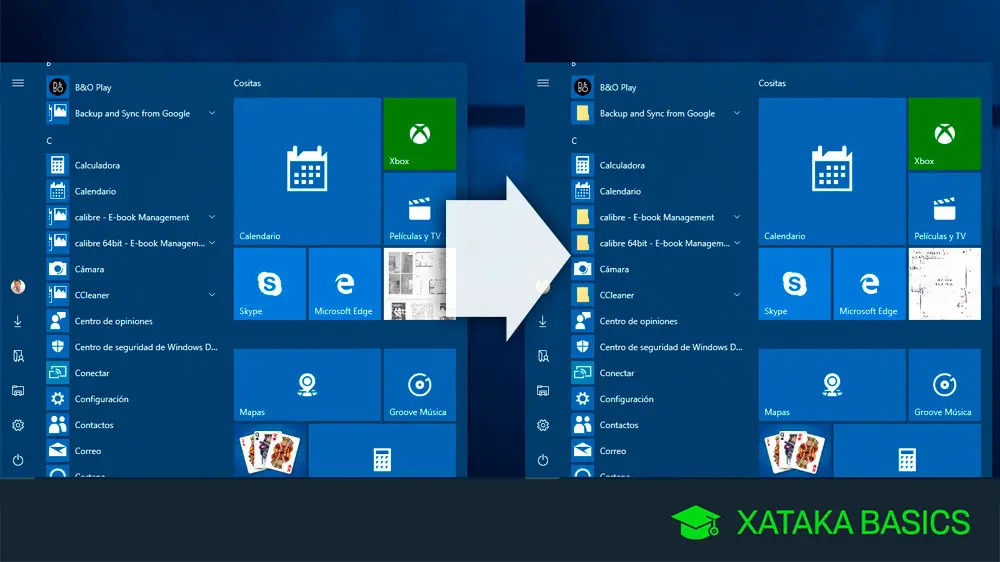
Task: Open solitaire cards tile in left menu
Action: pyautogui.click(x=270, y=450)
